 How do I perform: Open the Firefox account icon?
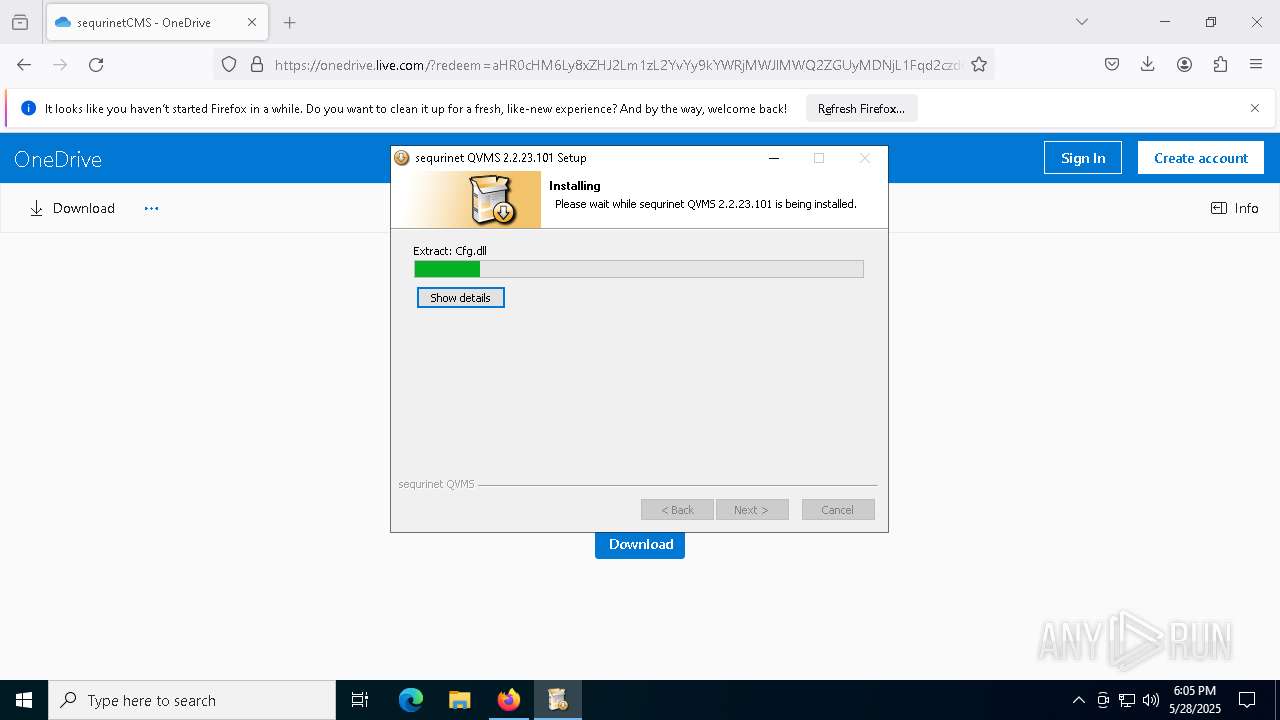(1184, 64)
